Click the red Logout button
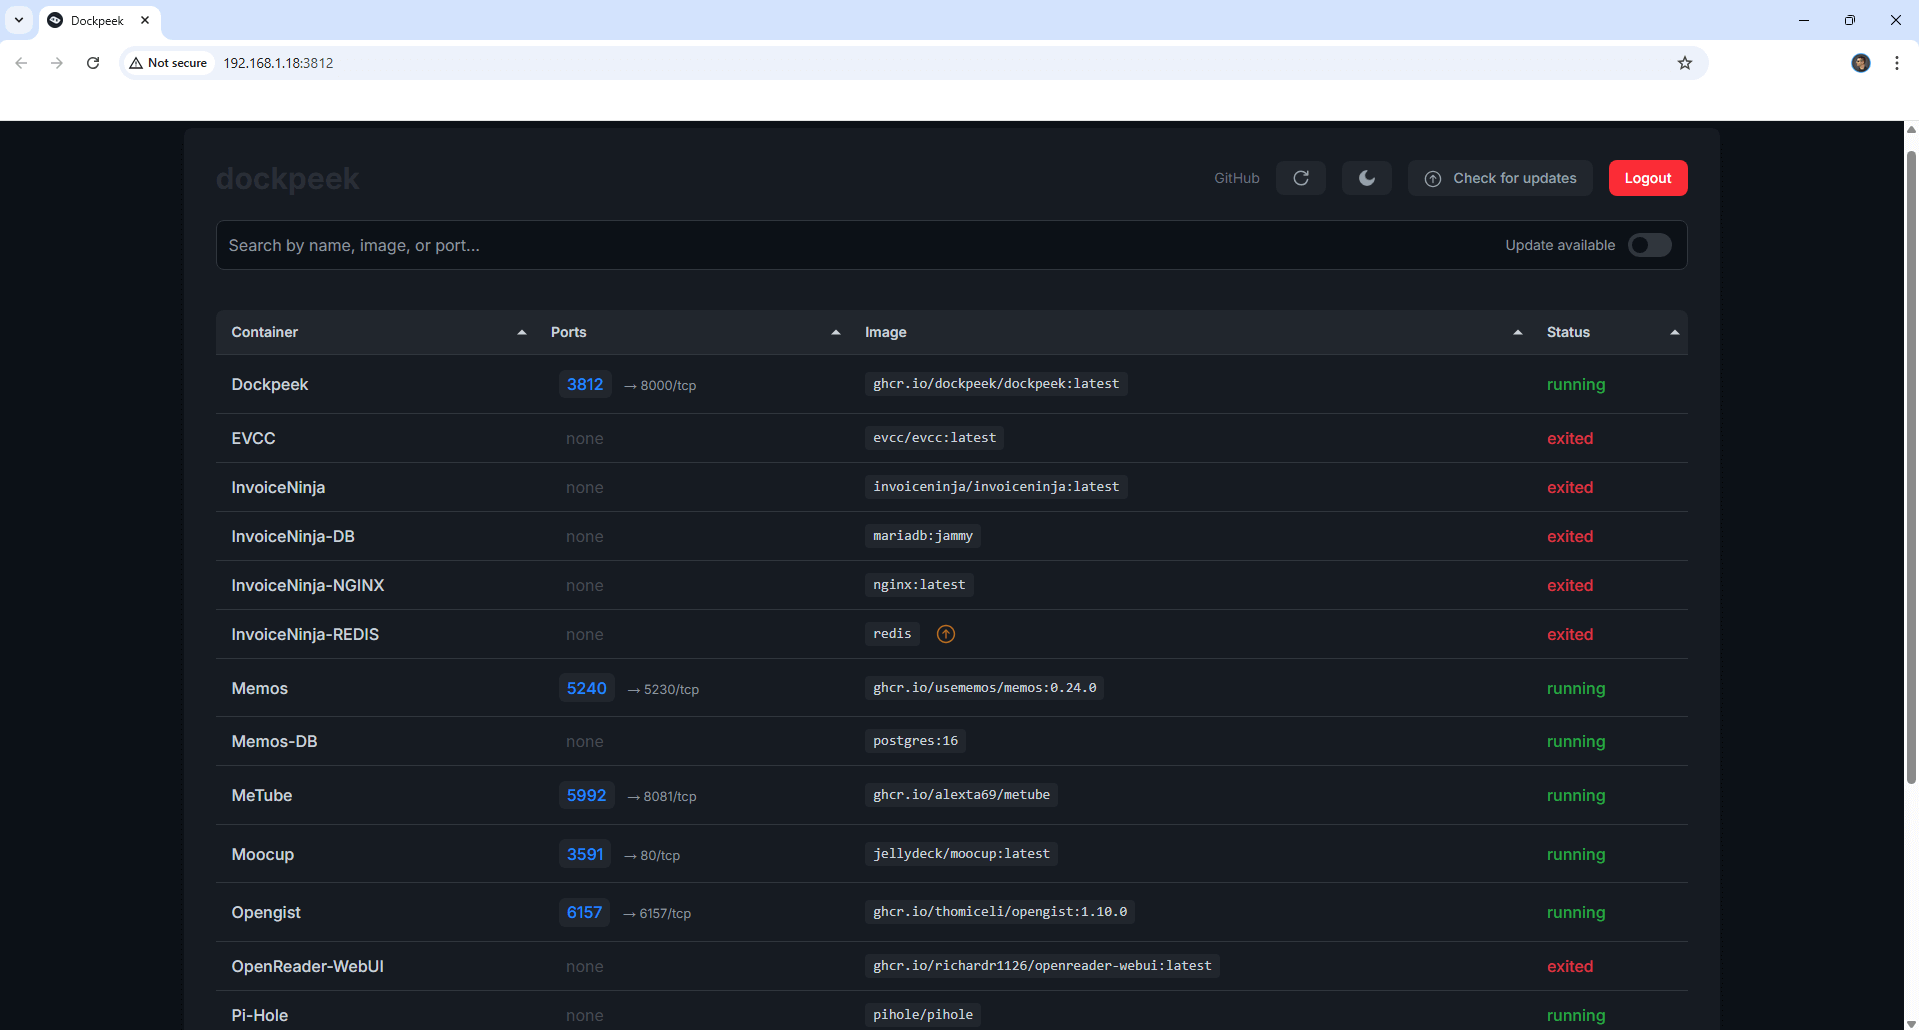The image size is (1919, 1030). coord(1647,178)
